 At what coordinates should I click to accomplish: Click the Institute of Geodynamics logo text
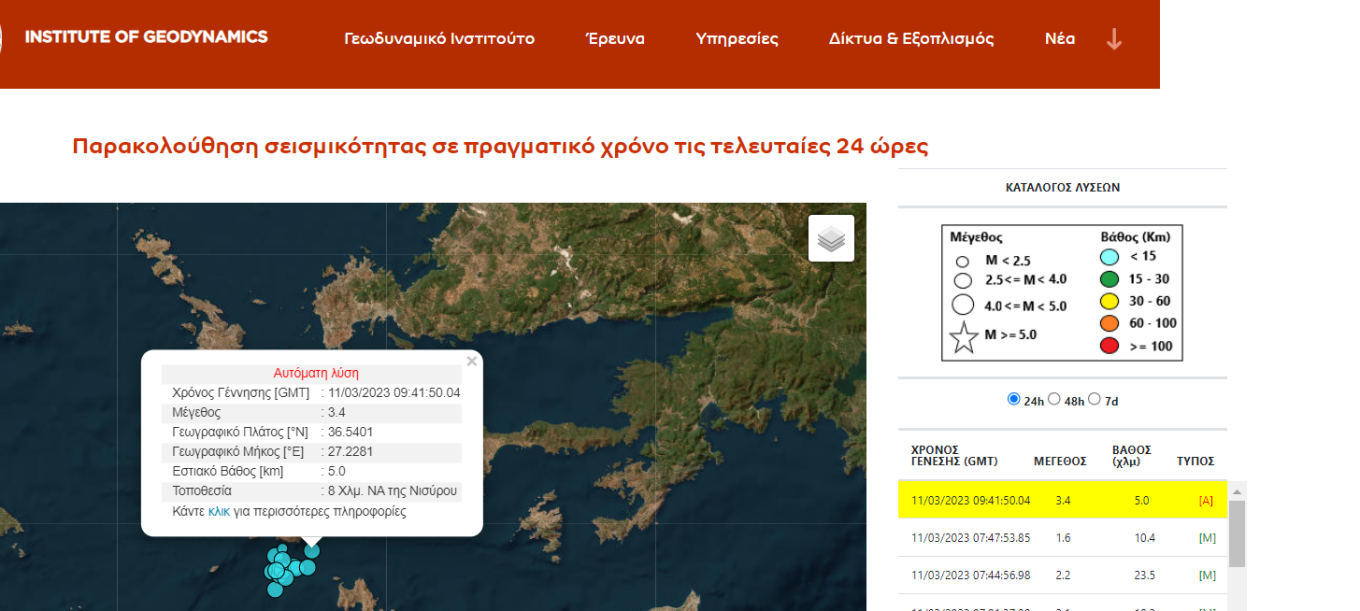146,37
